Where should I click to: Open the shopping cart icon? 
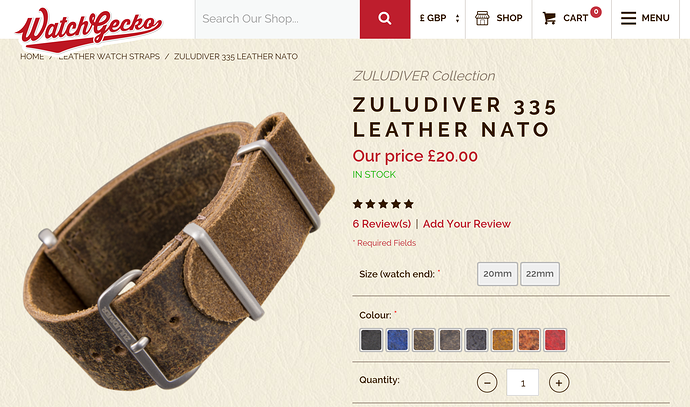point(549,18)
